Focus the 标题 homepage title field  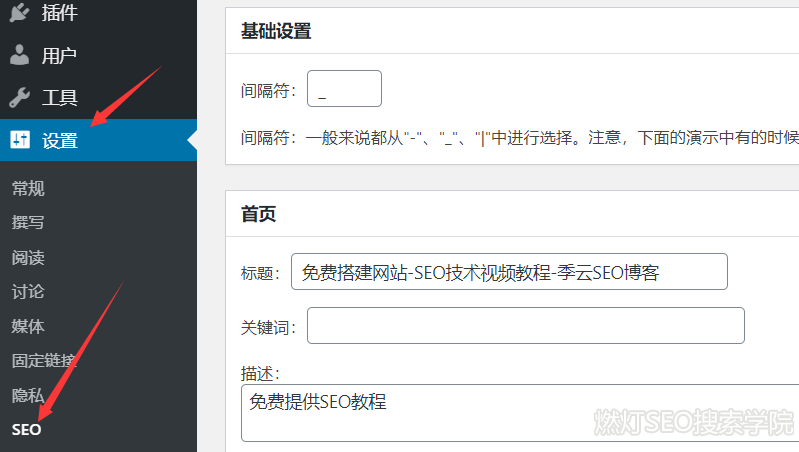(x=509, y=271)
